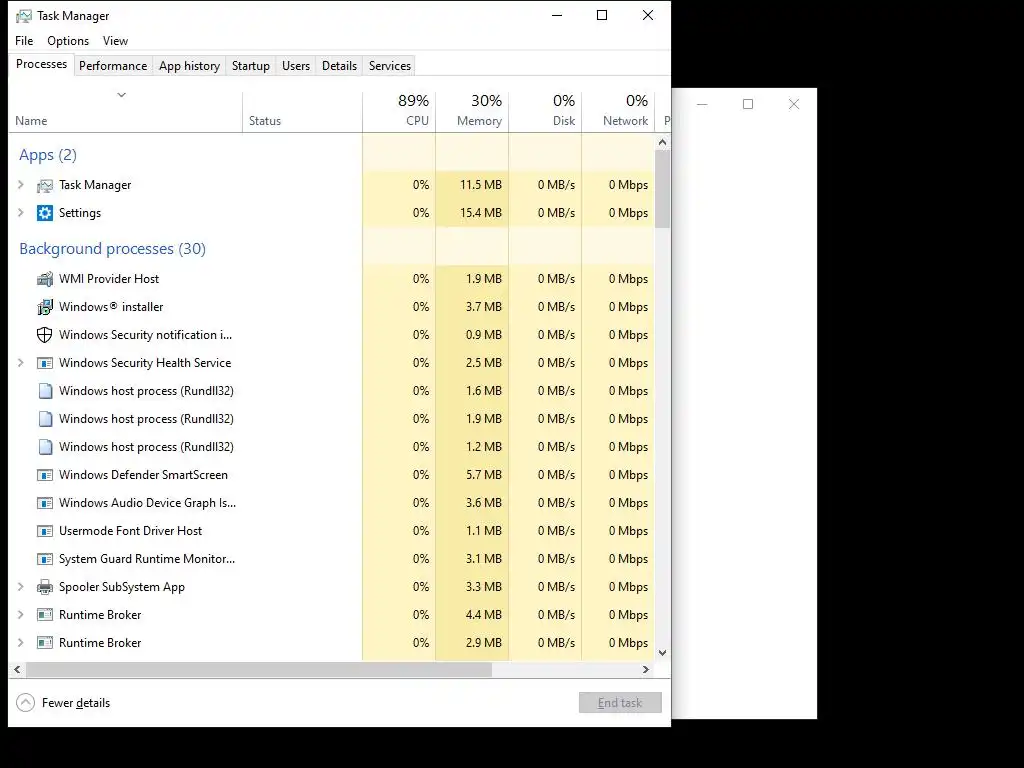Expand the Runtime Broker 4.4 MB row

tap(20, 615)
